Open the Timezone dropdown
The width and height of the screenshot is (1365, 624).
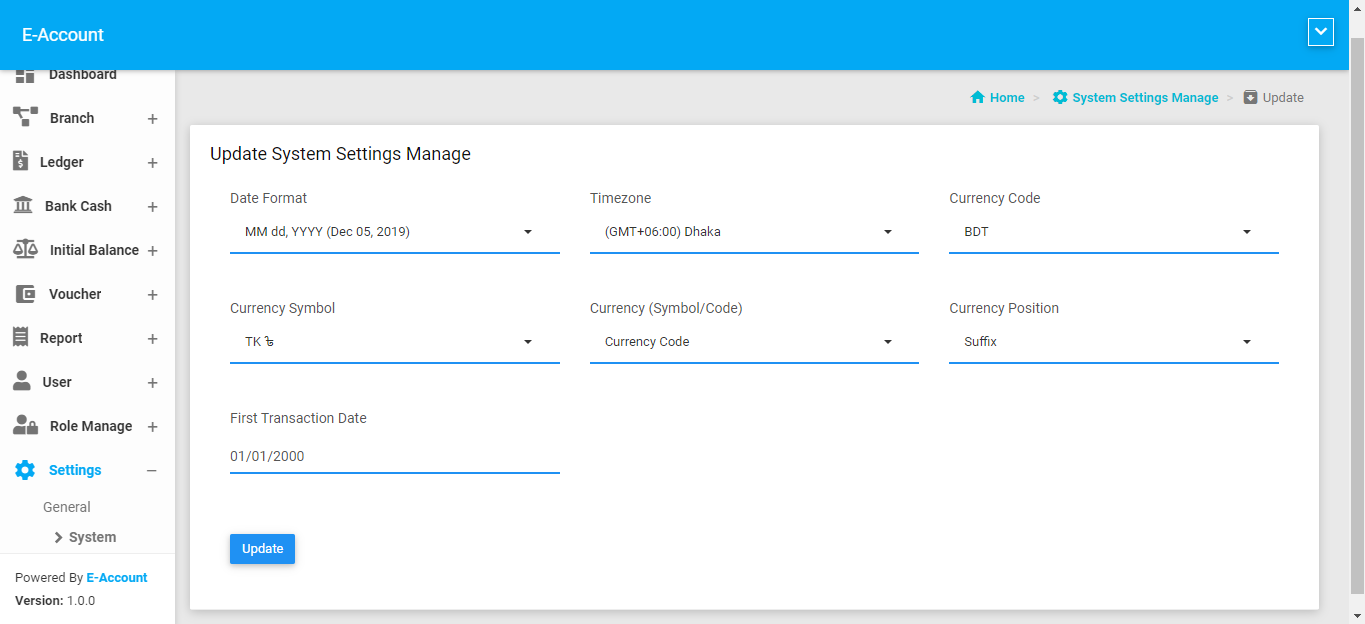pyautogui.click(x=753, y=232)
